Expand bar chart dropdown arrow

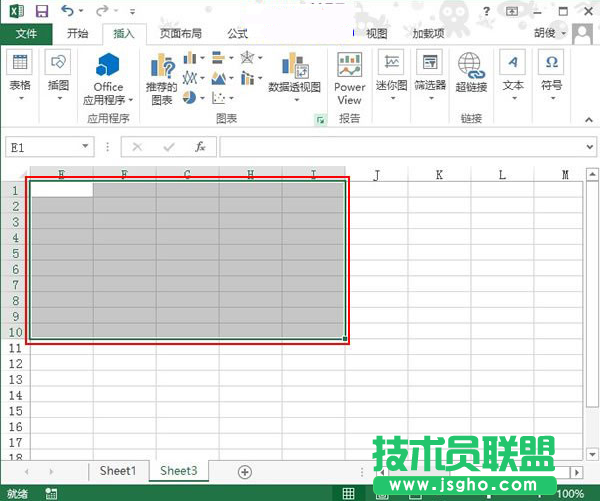pos(231,58)
